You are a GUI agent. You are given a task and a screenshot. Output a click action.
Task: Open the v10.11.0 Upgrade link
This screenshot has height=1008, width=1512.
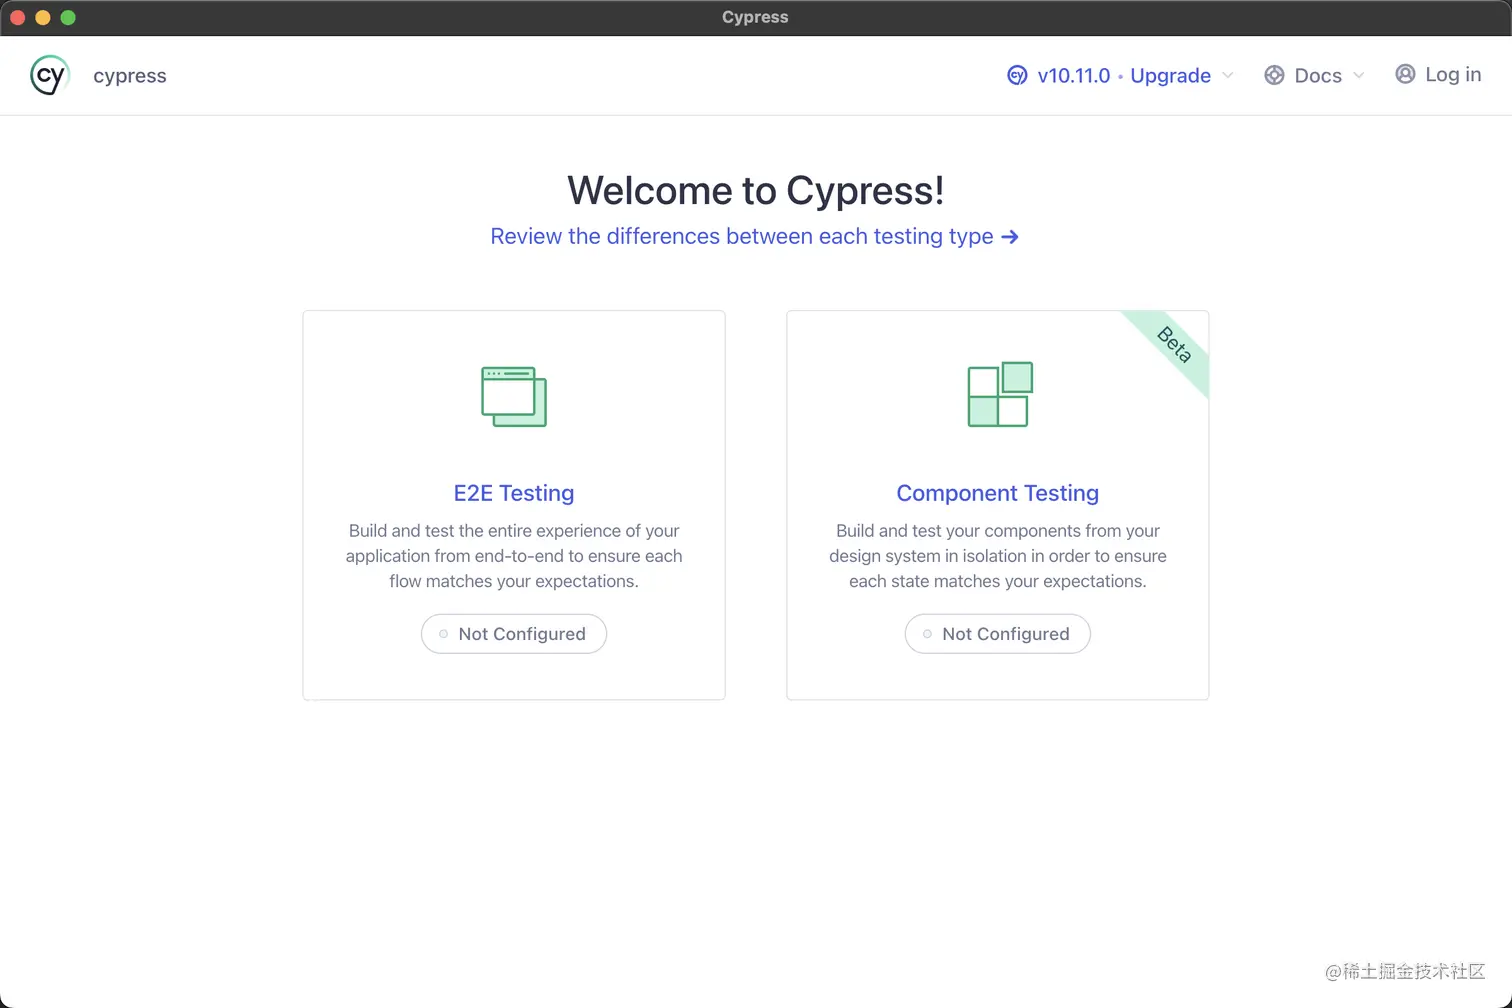[x=1124, y=76]
